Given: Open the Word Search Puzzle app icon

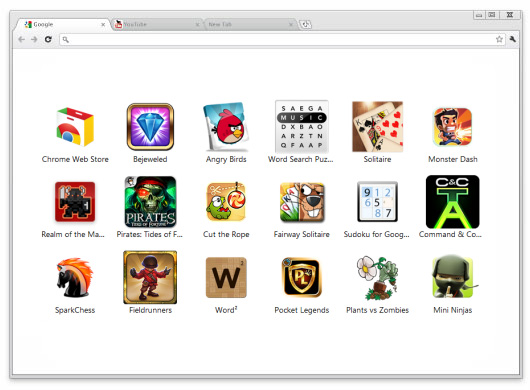Looking at the screenshot, I should (x=302, y=126).
